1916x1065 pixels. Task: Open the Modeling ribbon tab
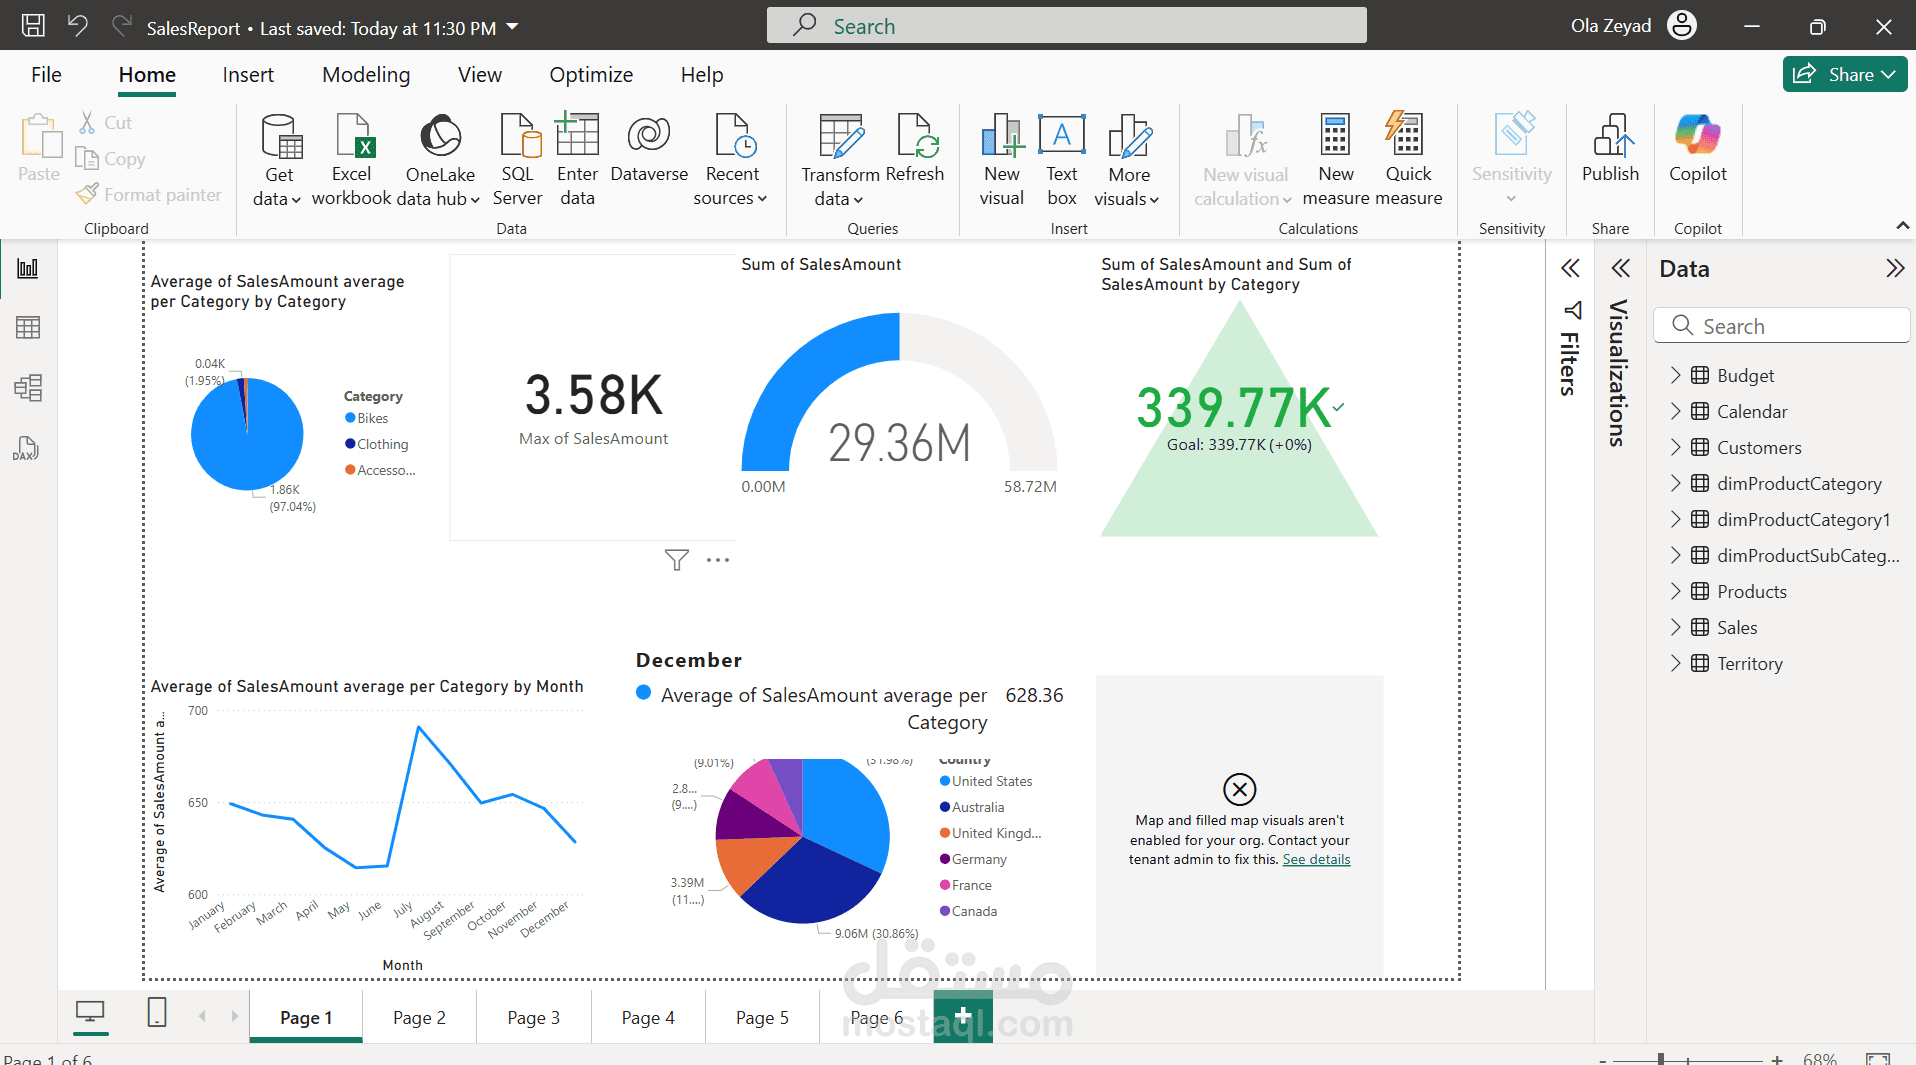pos(366,75)
